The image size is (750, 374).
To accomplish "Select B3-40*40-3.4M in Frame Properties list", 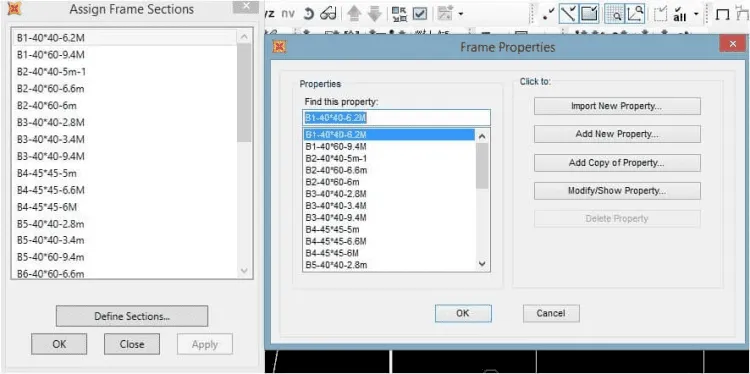I will pos(389,206).
